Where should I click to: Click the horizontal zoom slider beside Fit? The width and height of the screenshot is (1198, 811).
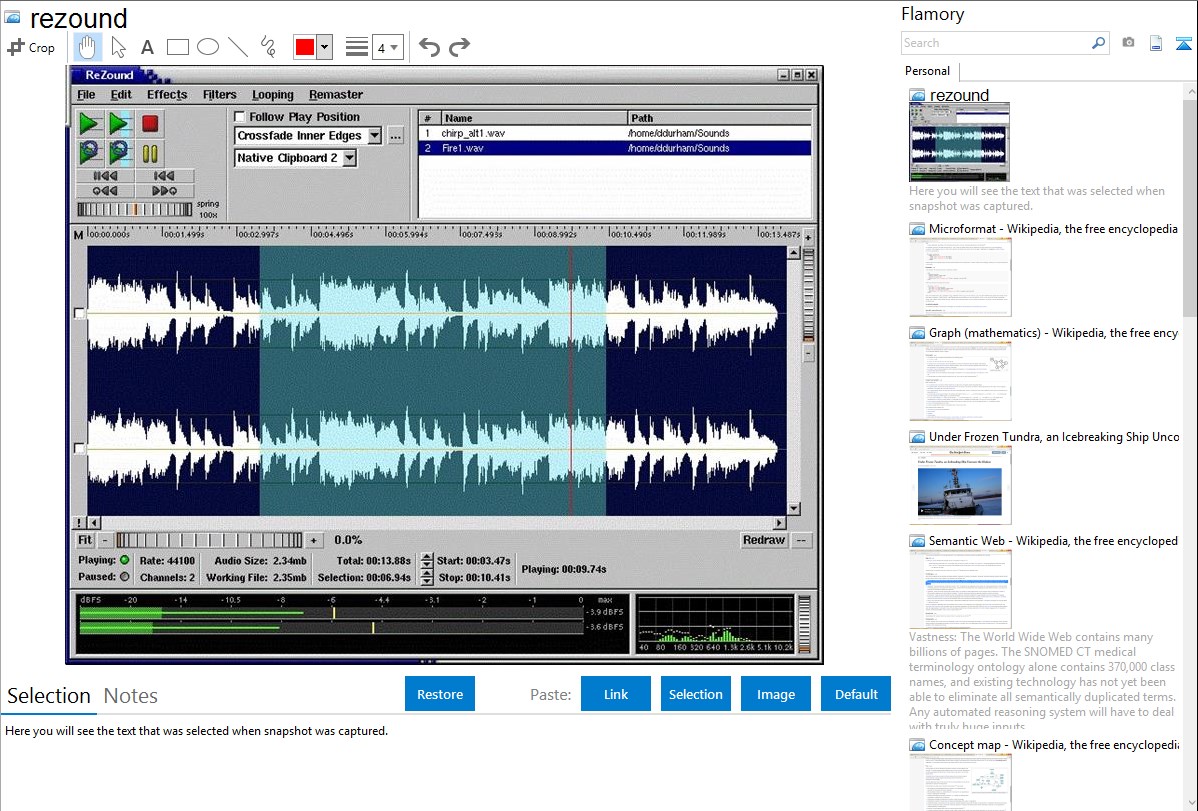click(209, 540)
